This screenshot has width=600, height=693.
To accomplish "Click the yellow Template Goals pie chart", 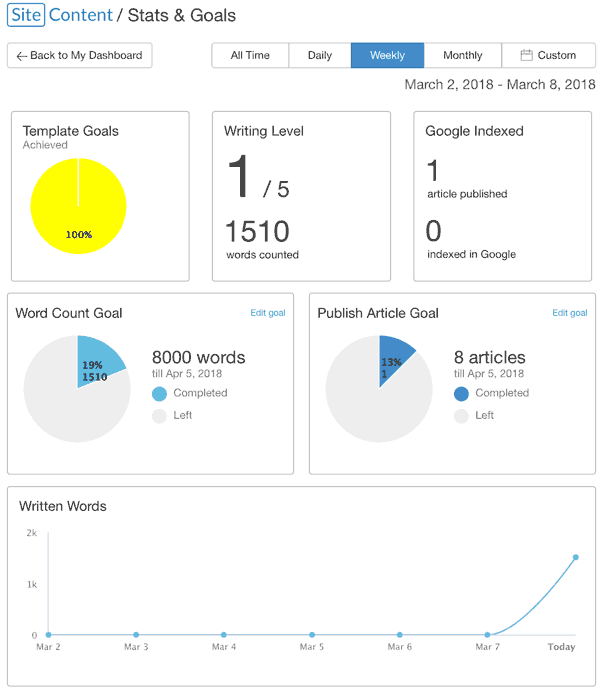I will pyautogui.click(x=78, y=206).
